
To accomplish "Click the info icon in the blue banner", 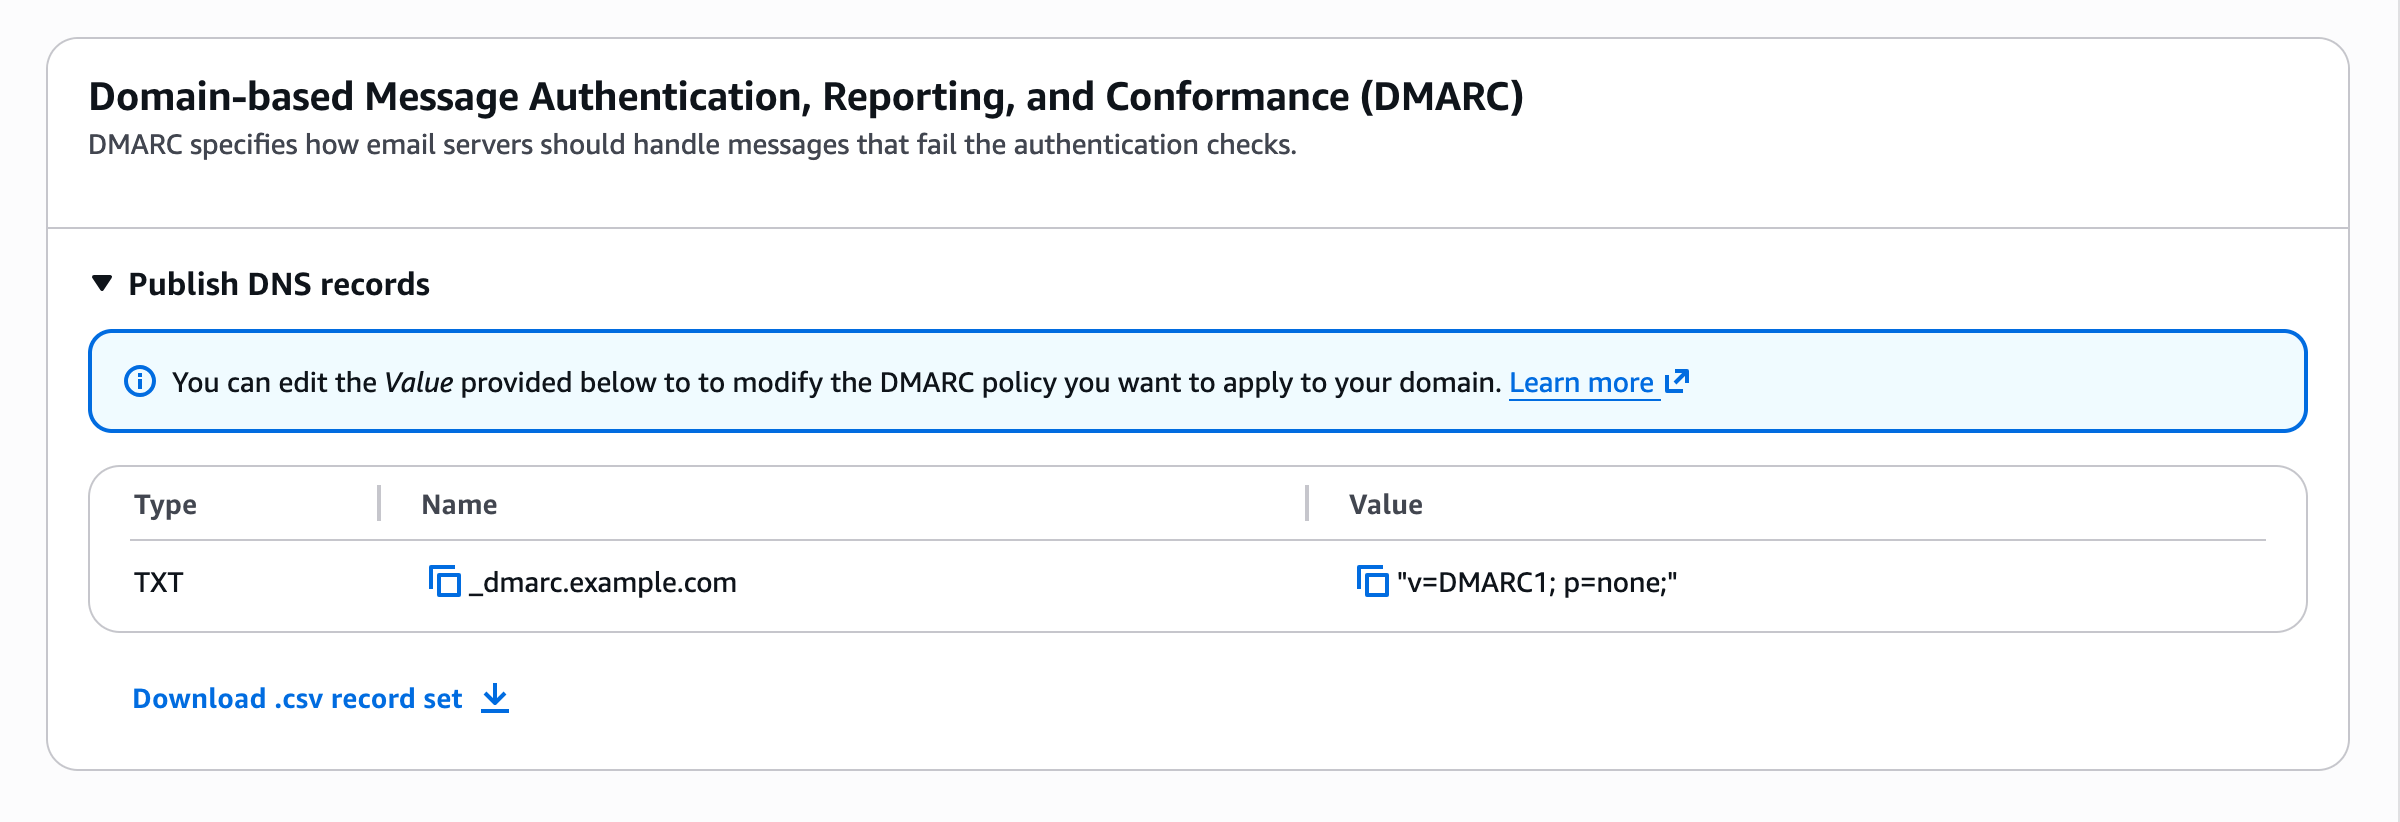I will pyautogui.click(x=140, y=382).
